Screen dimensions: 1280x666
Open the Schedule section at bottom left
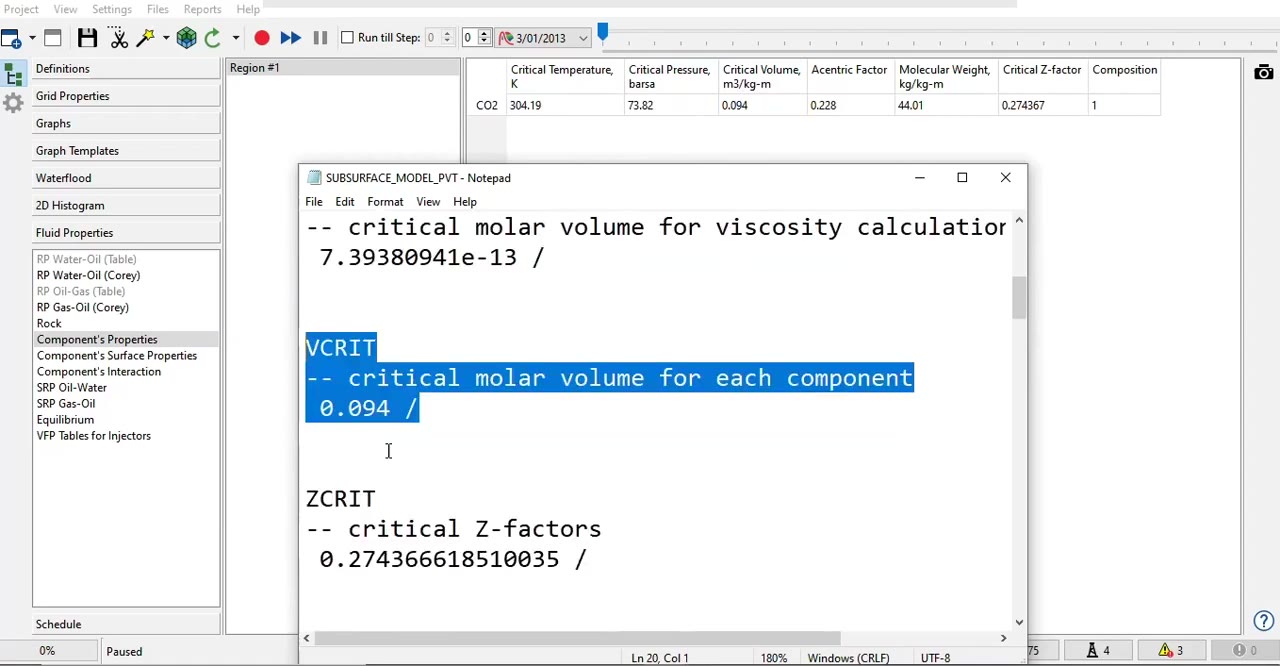click(58, 624)
